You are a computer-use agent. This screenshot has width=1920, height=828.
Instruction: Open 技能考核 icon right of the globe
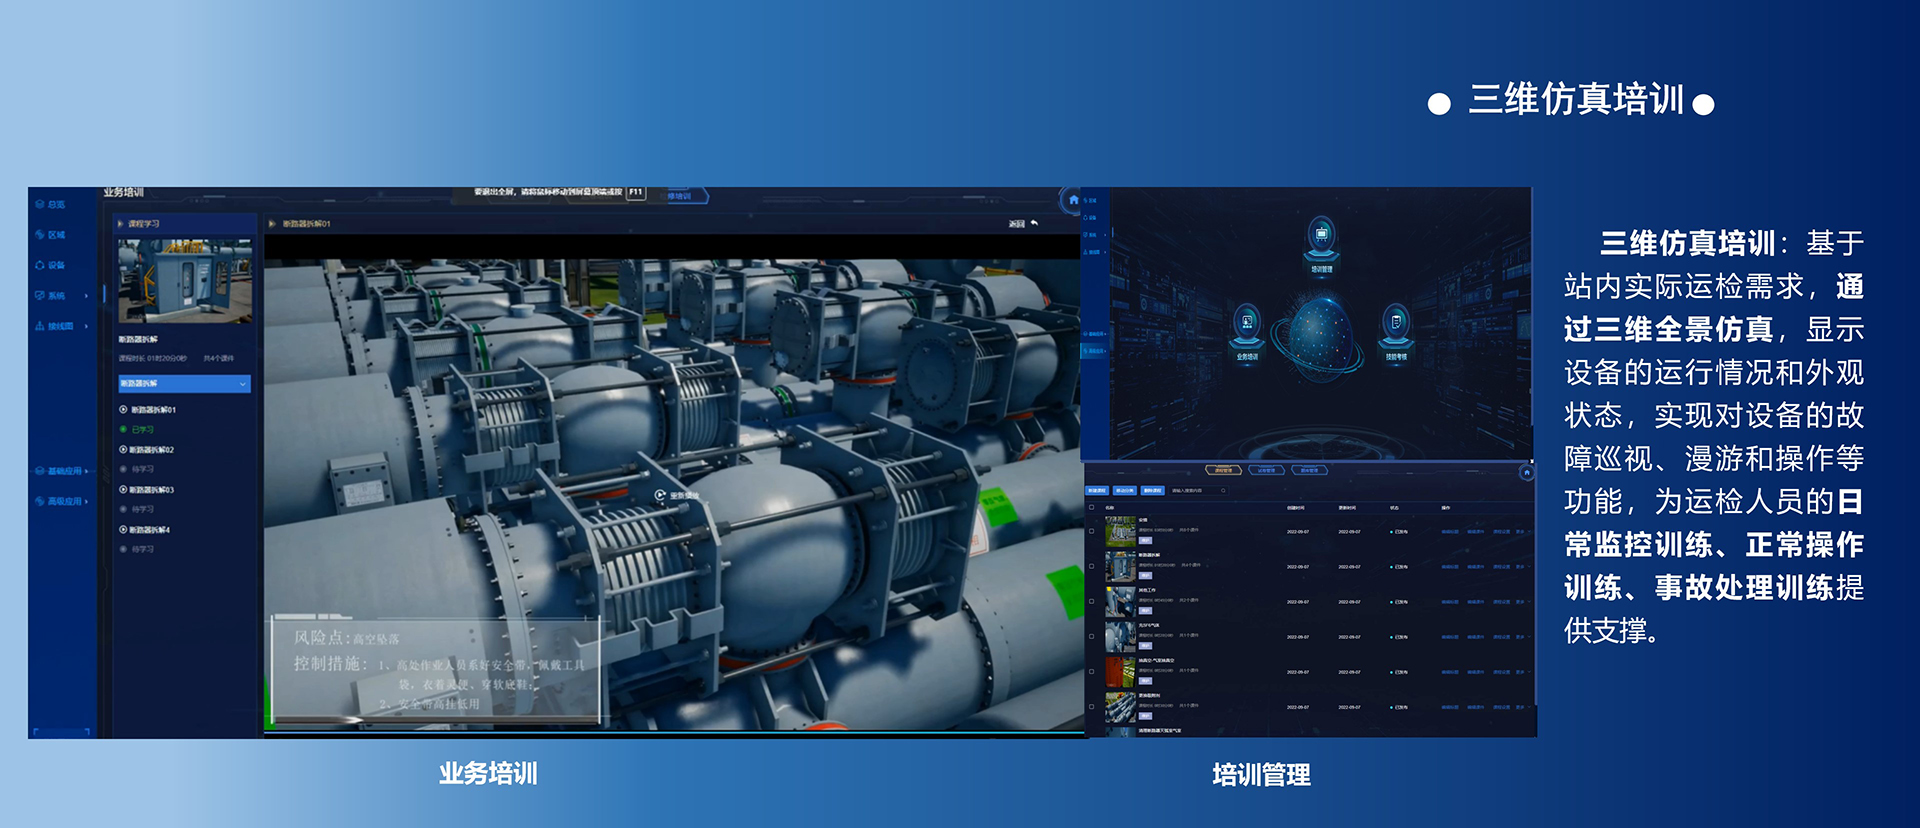click(x=1396, y=324)
